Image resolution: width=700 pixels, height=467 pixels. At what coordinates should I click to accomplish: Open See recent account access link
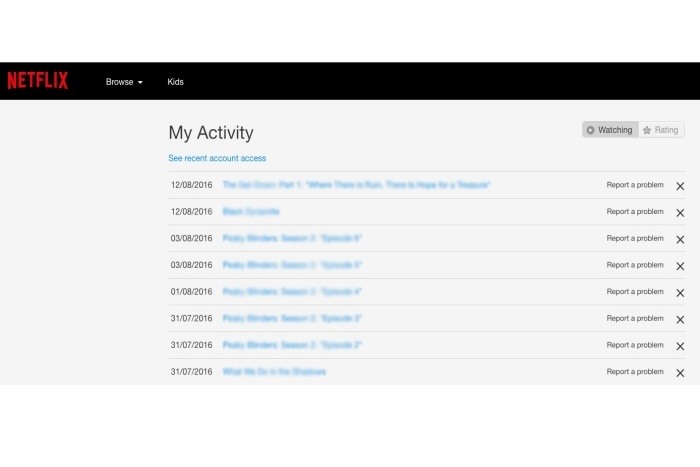point(217,158)
